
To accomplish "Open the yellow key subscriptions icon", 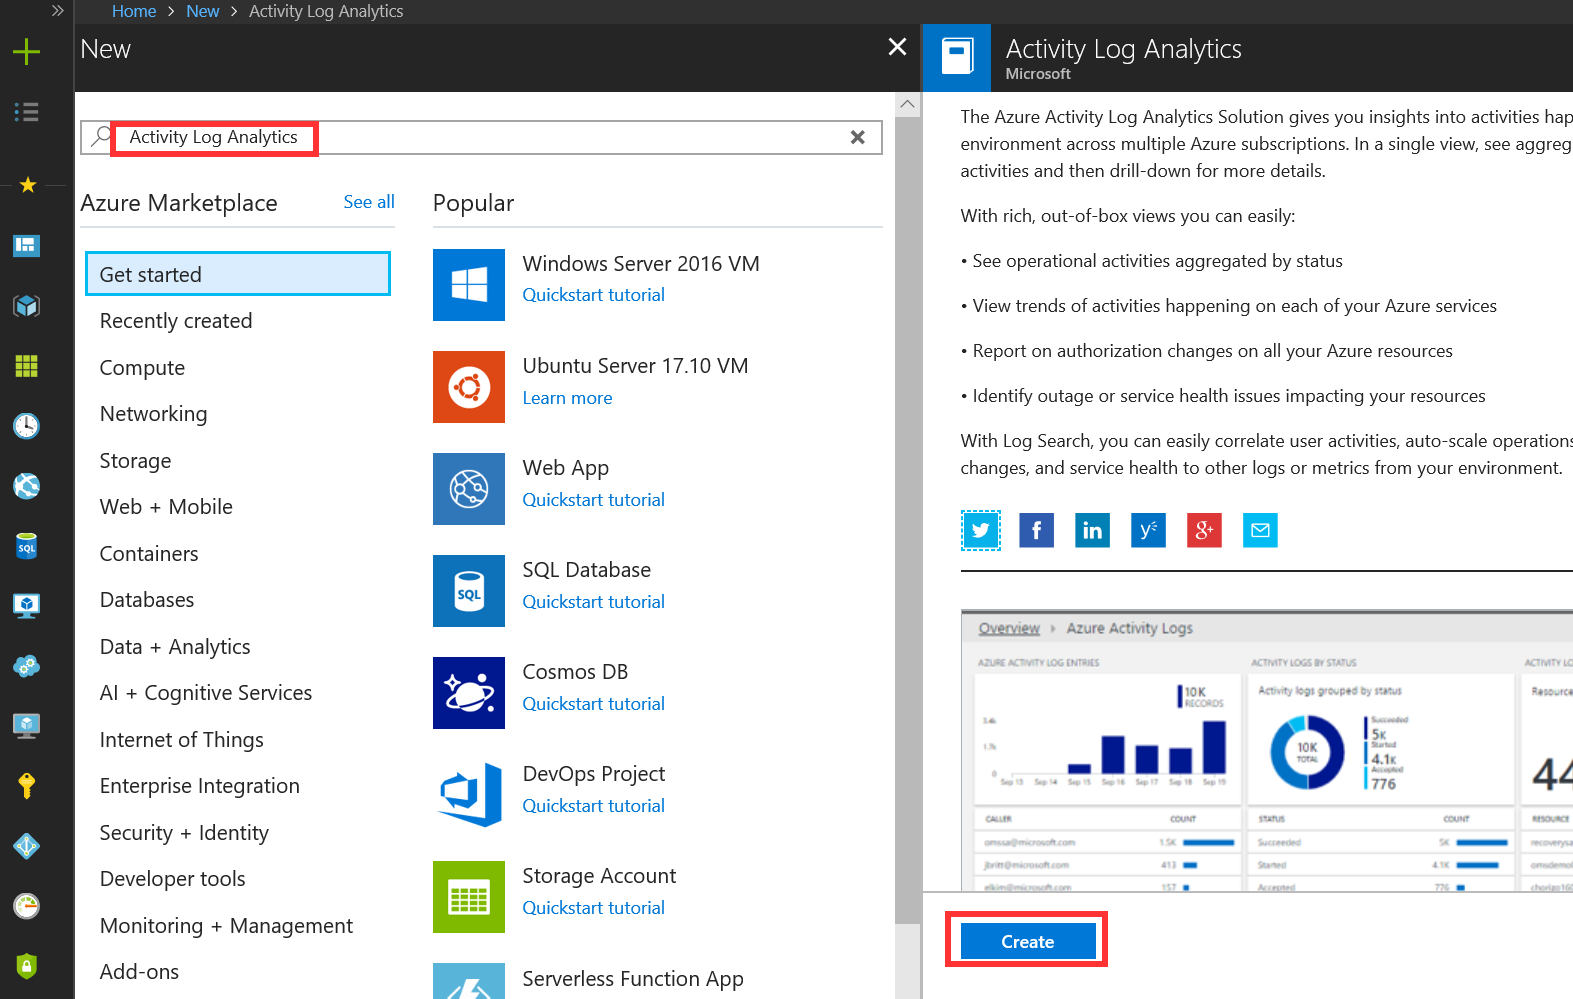I will (x=27, y=786).
